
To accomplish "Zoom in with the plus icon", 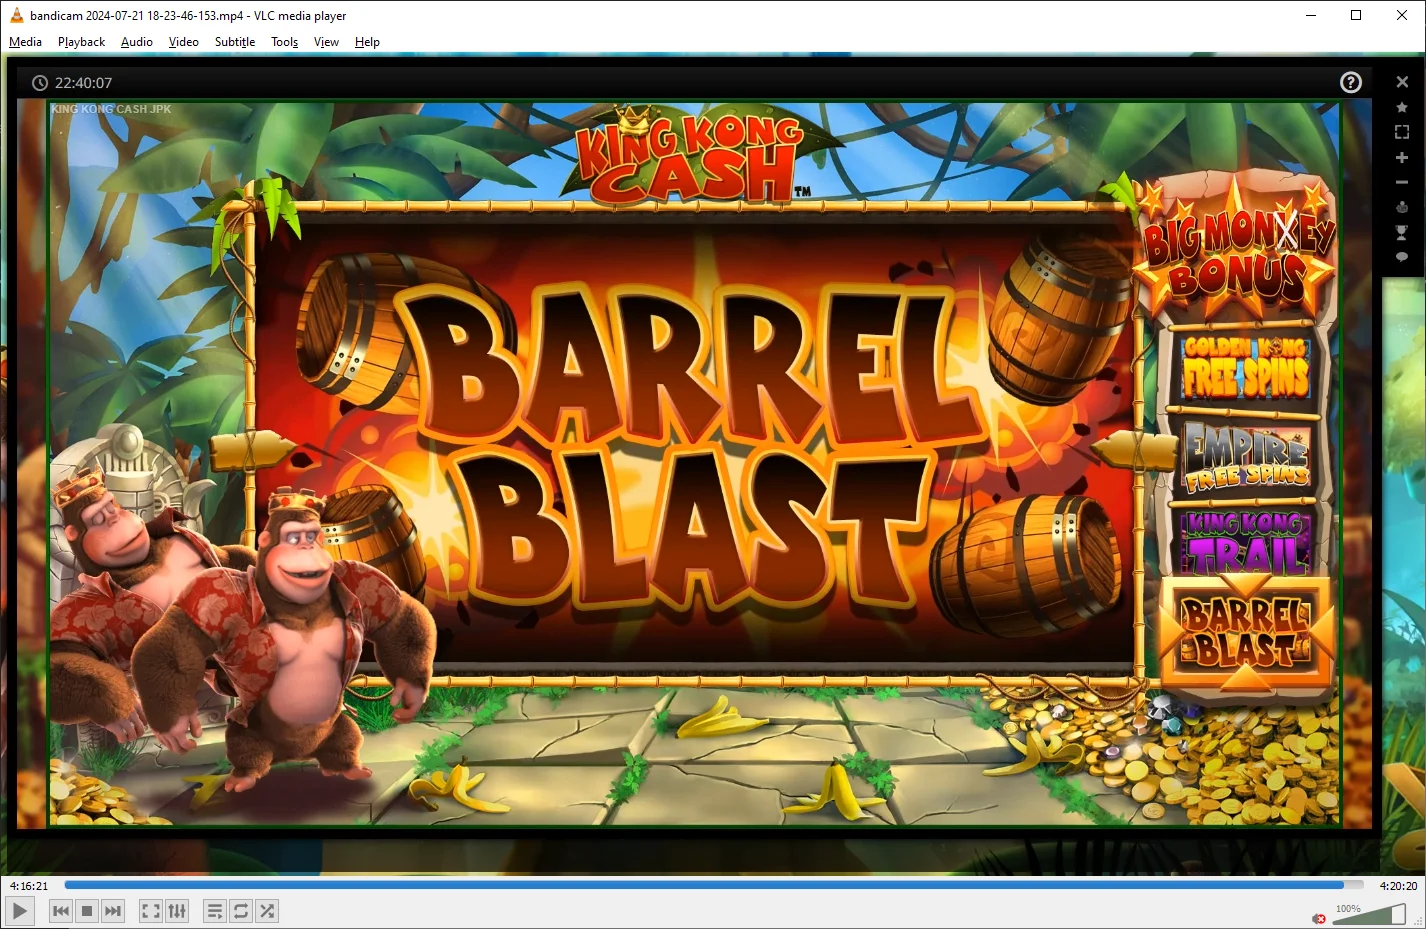I will pyautogui.click(x=1402, y=157).
